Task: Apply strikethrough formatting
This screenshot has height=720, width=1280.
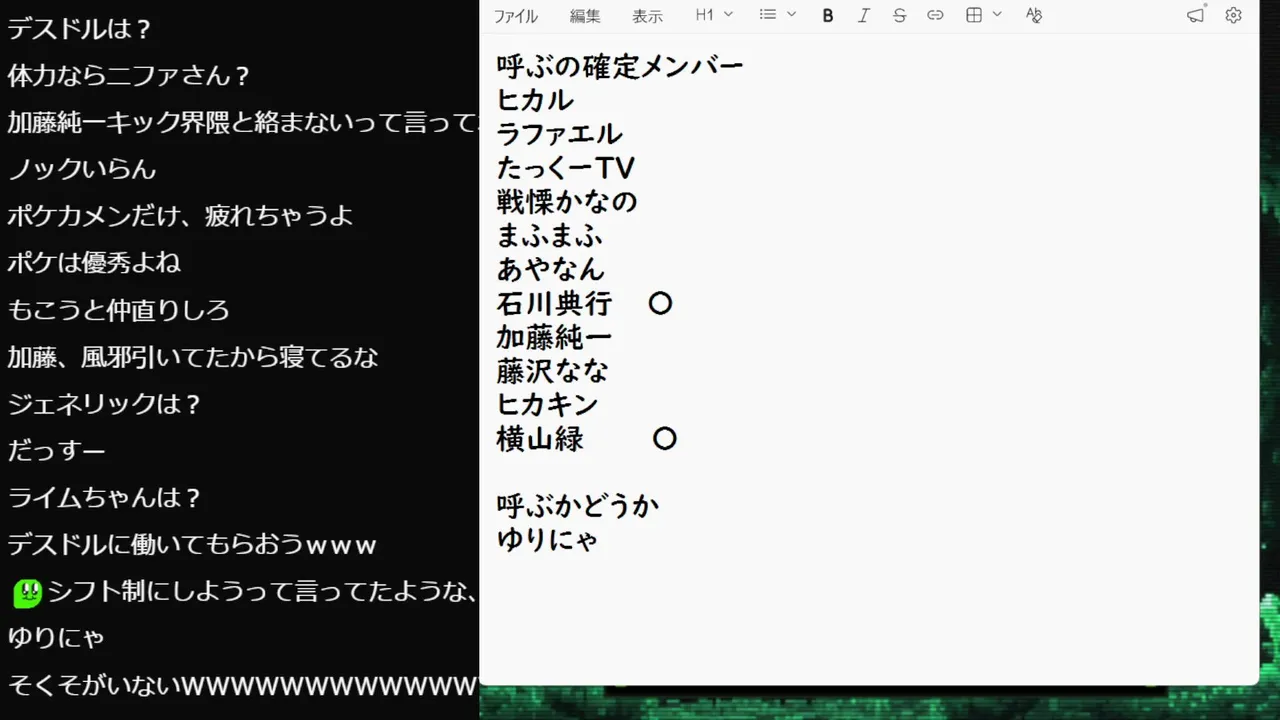Action: click(899, 15)
